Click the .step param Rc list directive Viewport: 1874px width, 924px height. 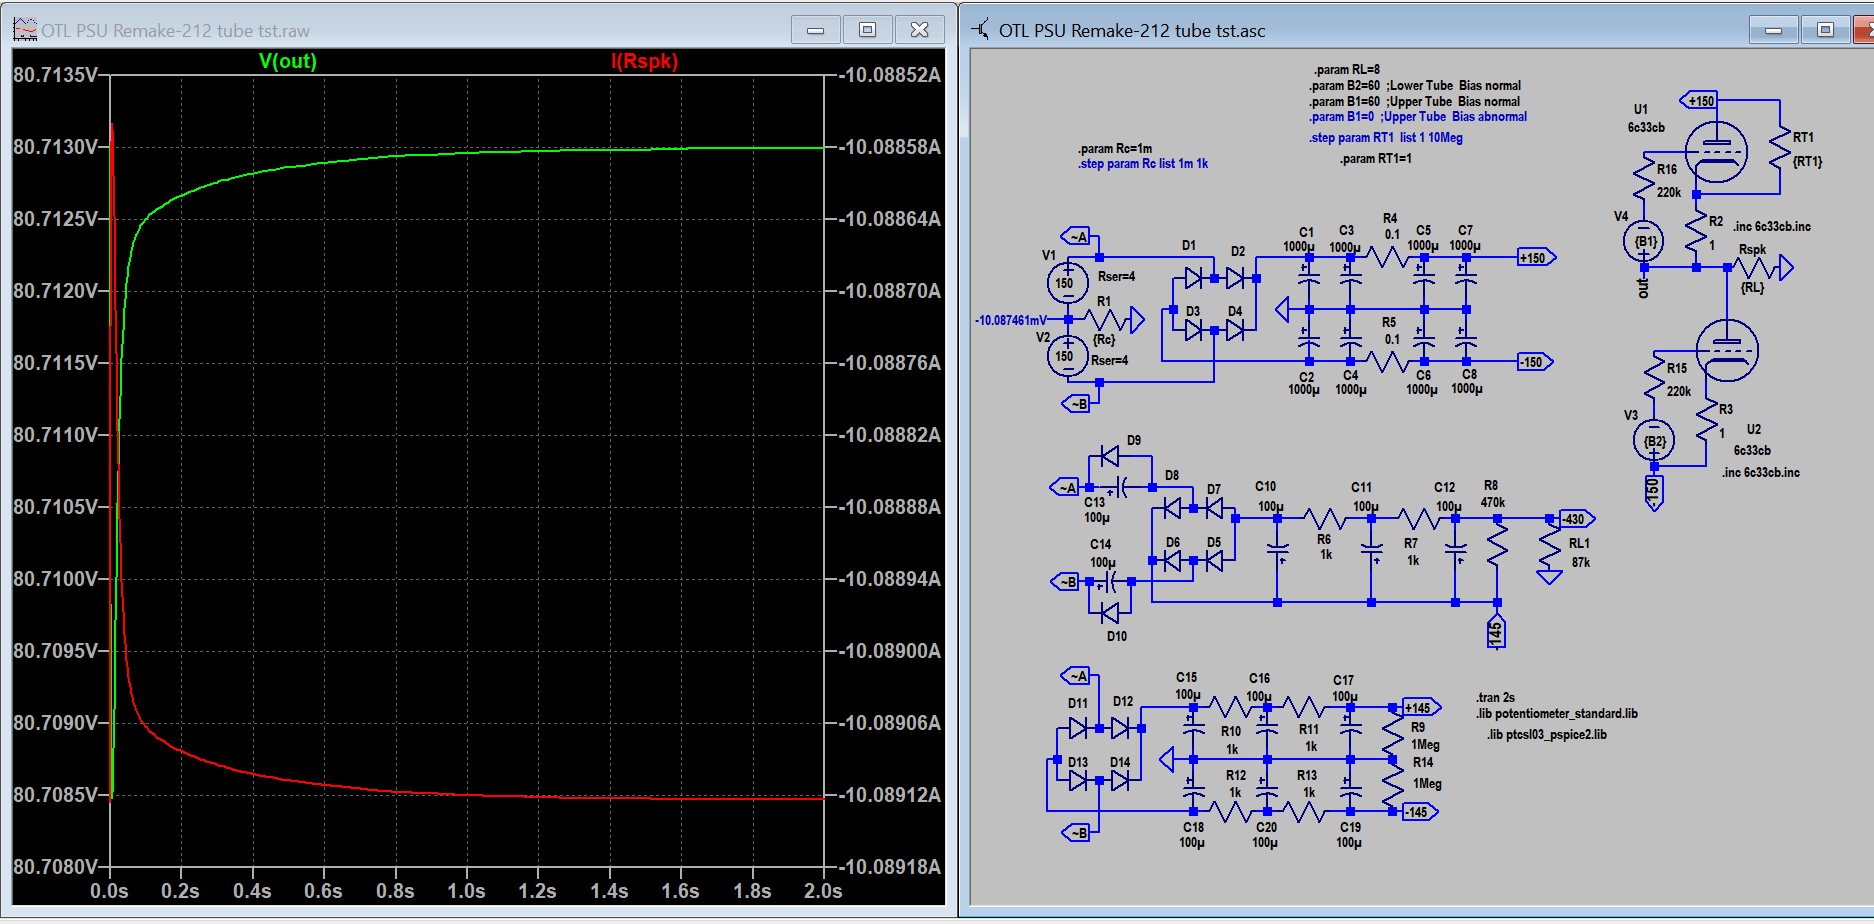point(1143,164)
